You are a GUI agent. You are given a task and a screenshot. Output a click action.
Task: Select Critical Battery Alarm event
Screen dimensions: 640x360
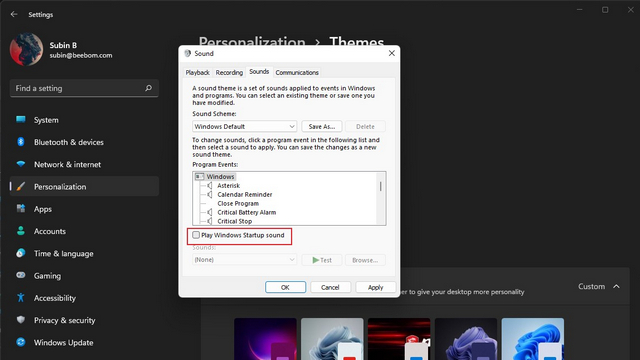pyautogui.click(x=247, y=212)
